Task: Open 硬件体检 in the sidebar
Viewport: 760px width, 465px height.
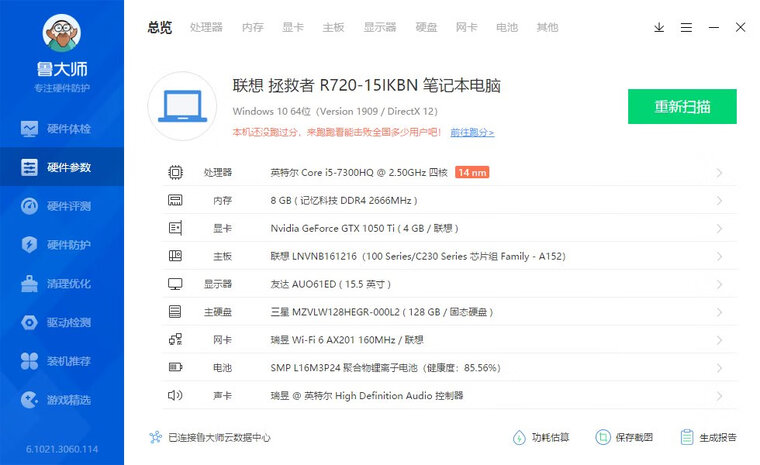Action: click(62, 129)
